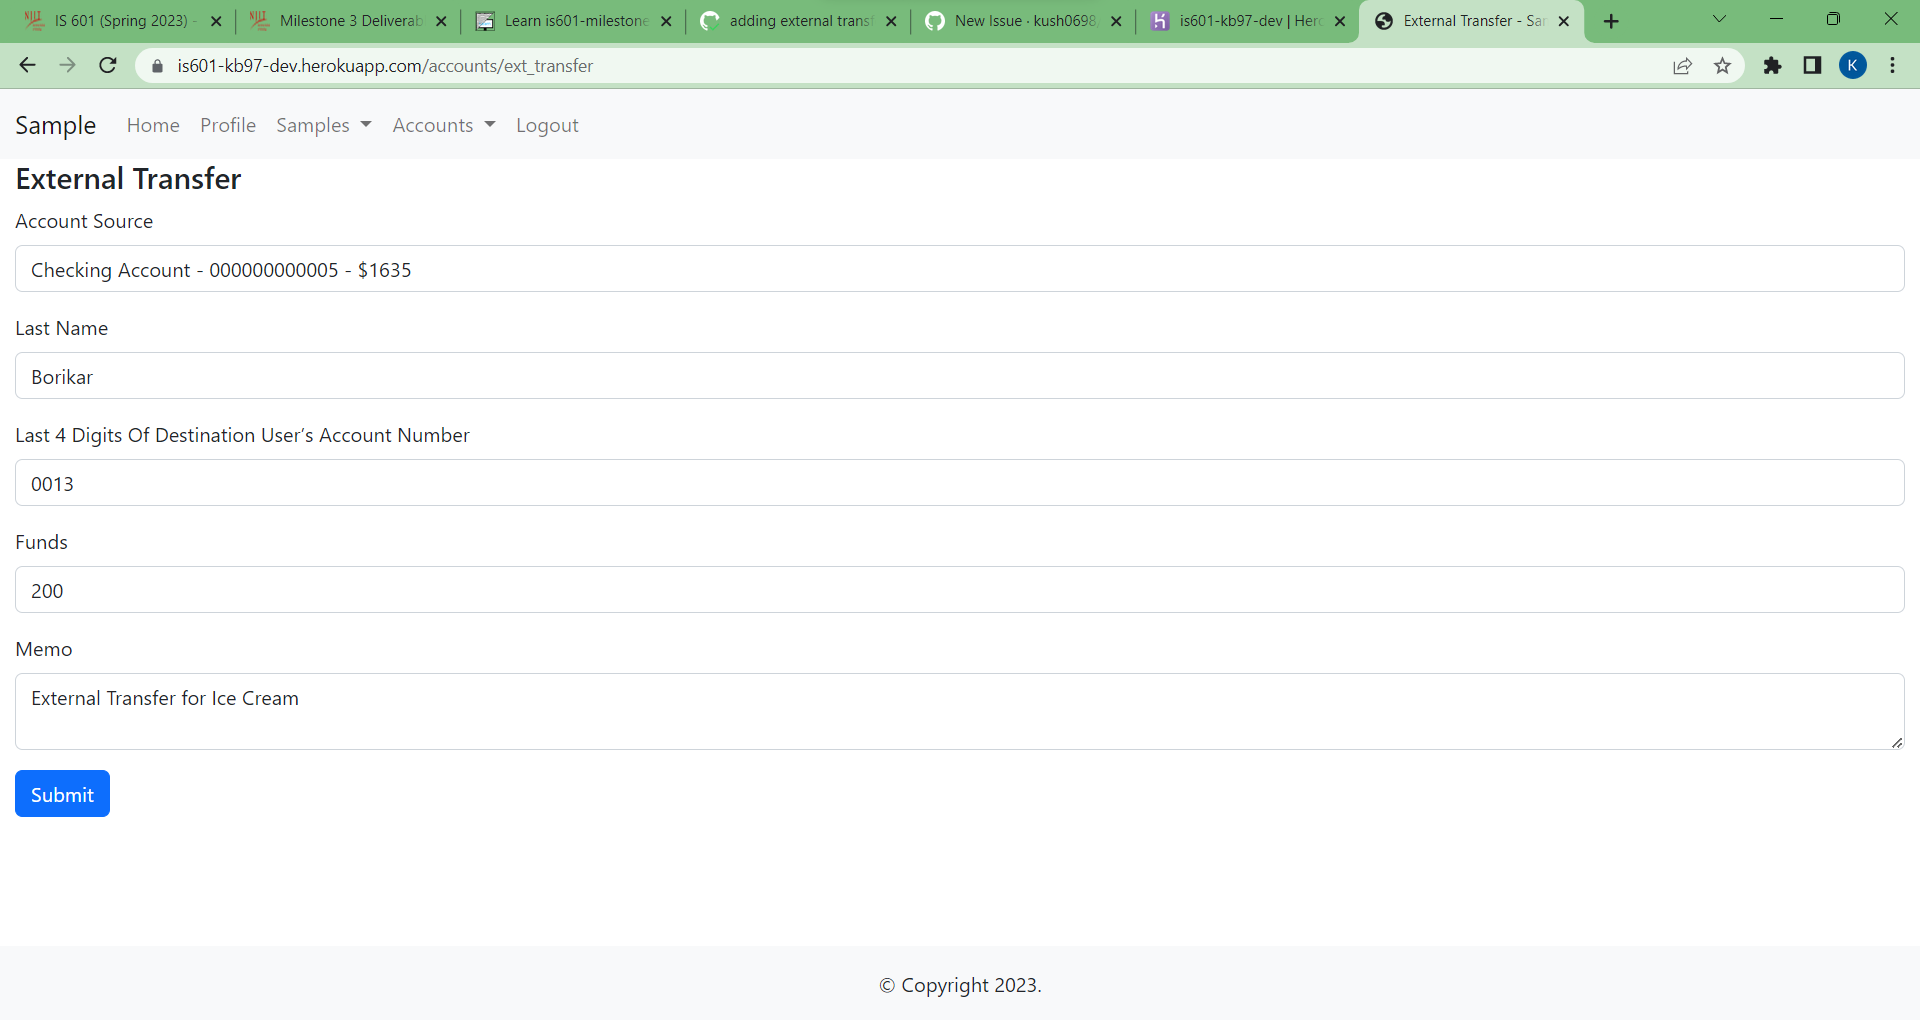The width and height of the screenshot is (1920, 1020).
Task: Click the profile avatar K icon
Action: pos(1854,65)
